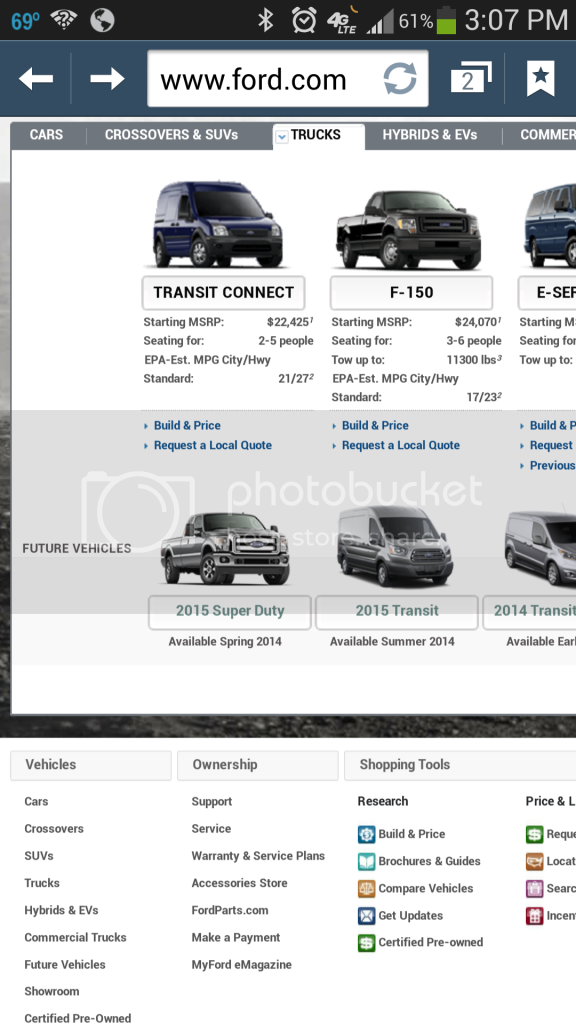Open the browser tabs switcher showing 2
The height and width of the screenshot is (1024, 576).
pyautogui.click(x=471, y=78)
